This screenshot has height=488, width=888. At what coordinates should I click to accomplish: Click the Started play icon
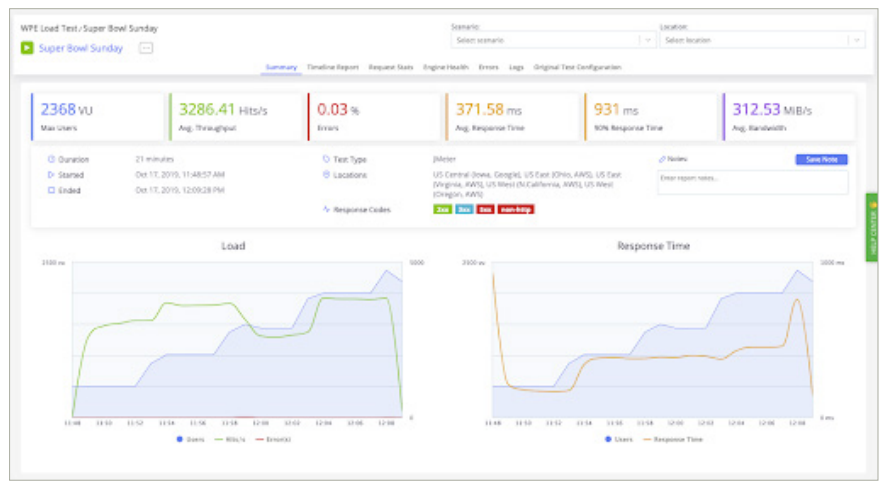pyautogui.click(x=51, y=175)
